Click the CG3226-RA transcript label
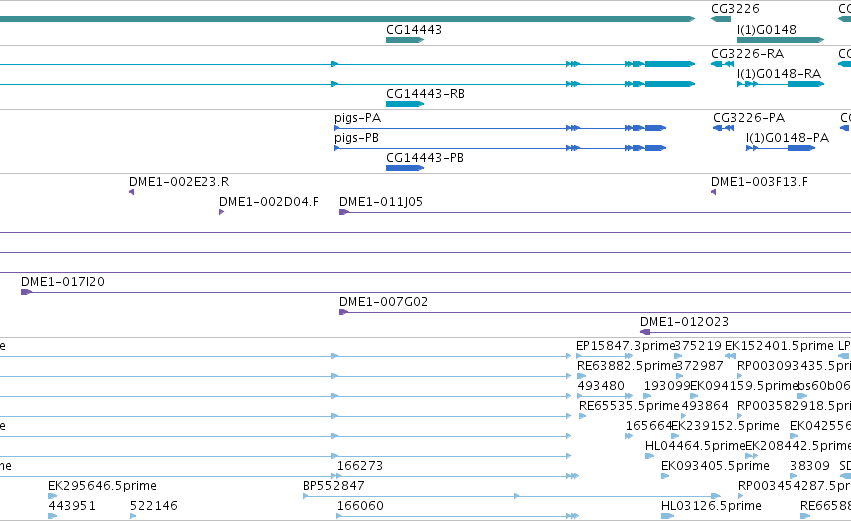851x521 pixels. pos(747,54)
